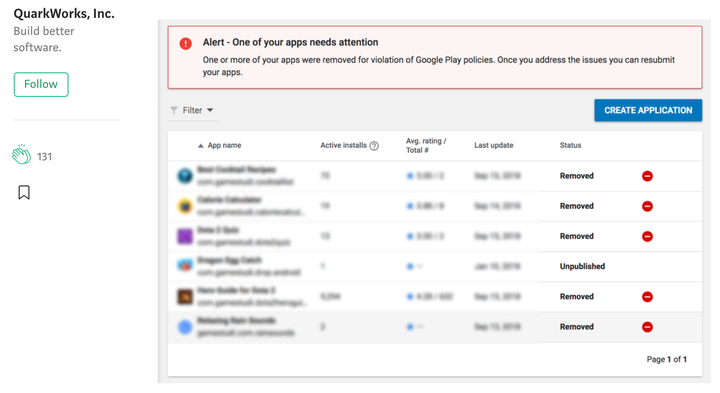Click the red removed icon in first row
This screenshot has width=720, height=393.
[647, 176]
